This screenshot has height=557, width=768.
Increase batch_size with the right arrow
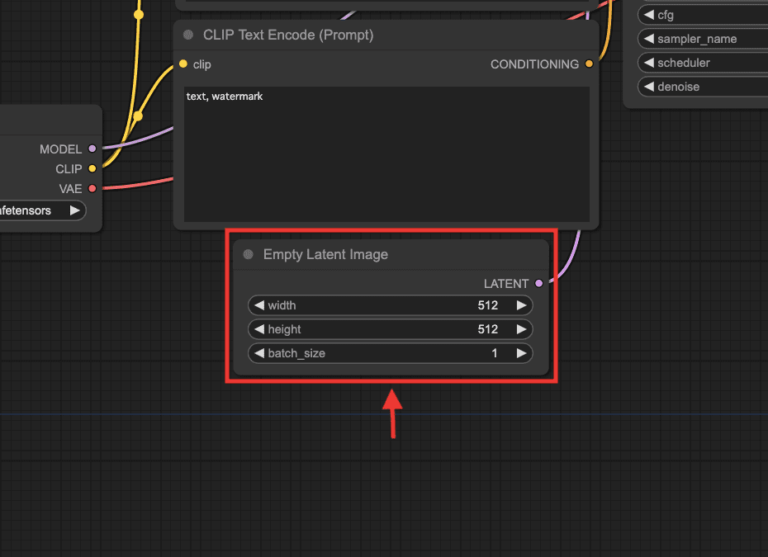coord(520,353)
